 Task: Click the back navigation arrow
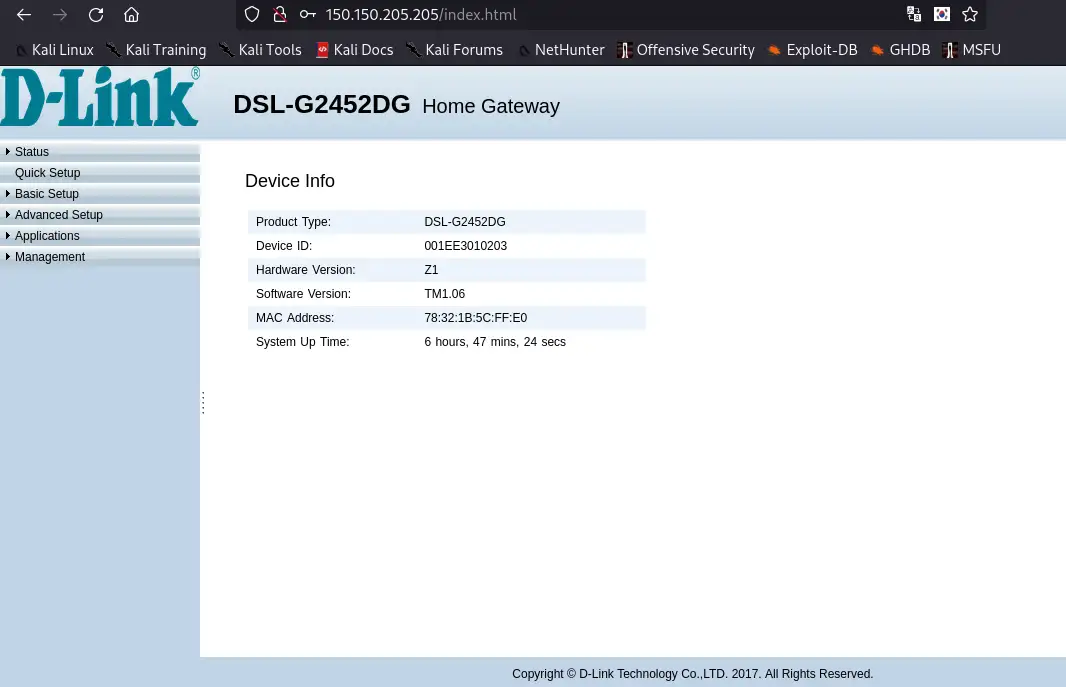24,15
